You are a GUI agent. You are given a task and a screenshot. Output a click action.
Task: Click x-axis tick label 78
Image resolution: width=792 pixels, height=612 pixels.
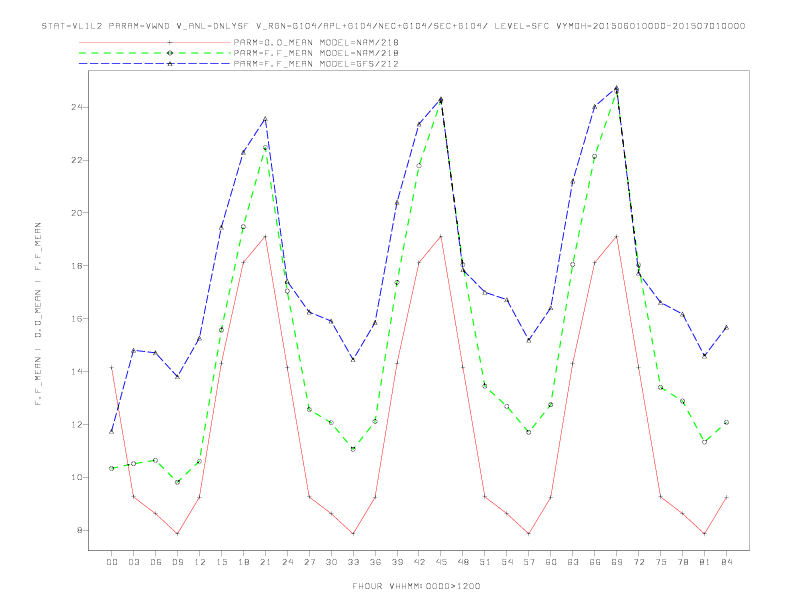click(683, 562)
